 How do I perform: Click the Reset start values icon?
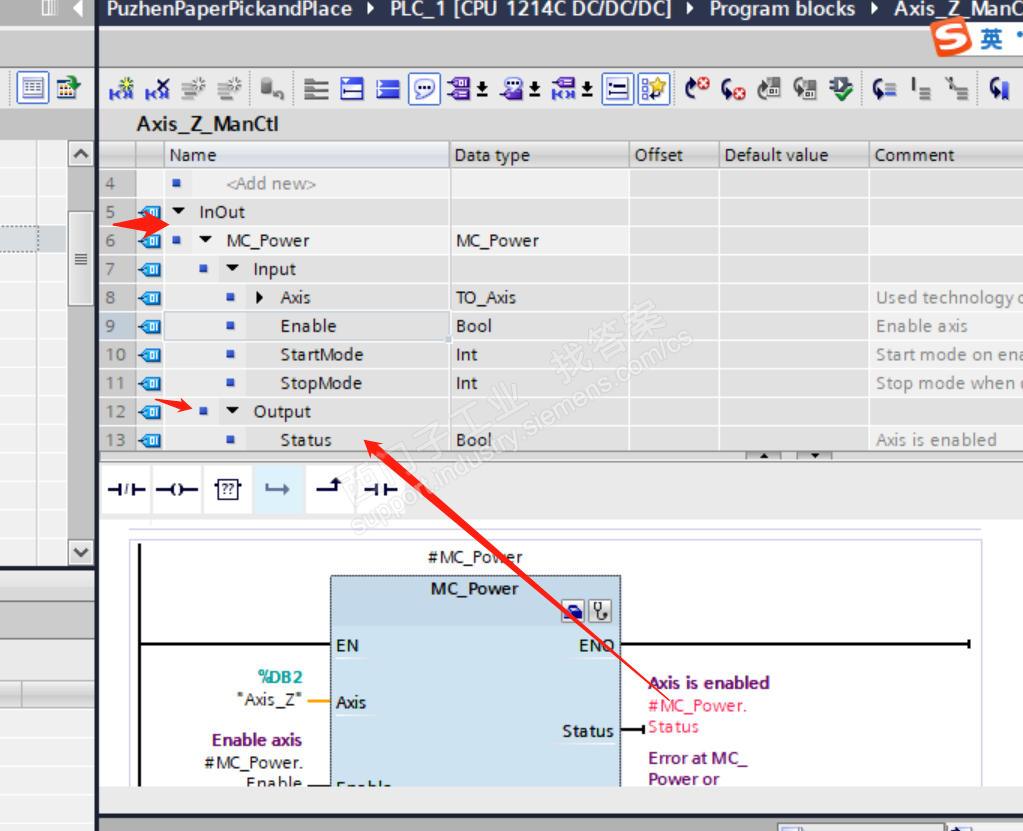coord(271,88)
